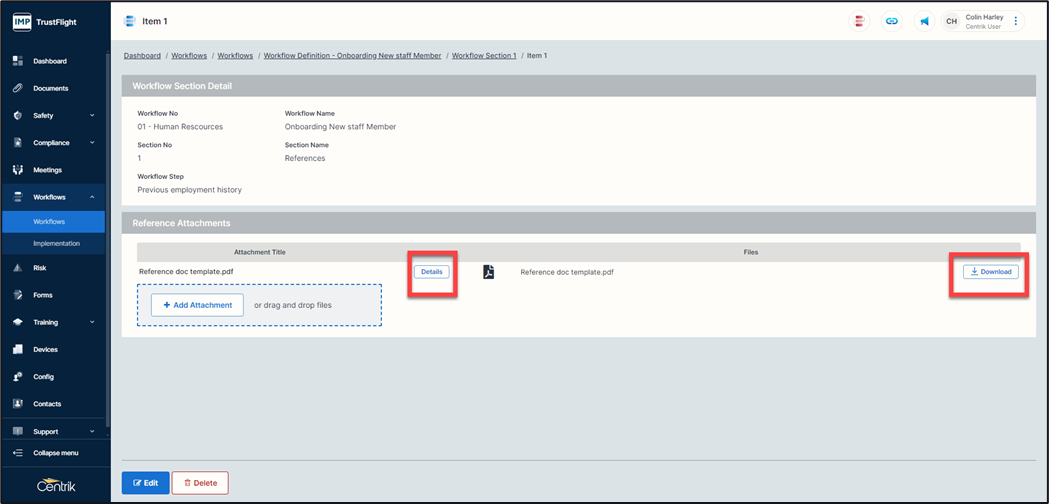The image size is (1049, 504).
Task: Open Workflow Section 1 breadcrumb link
Action: [484, 56]
